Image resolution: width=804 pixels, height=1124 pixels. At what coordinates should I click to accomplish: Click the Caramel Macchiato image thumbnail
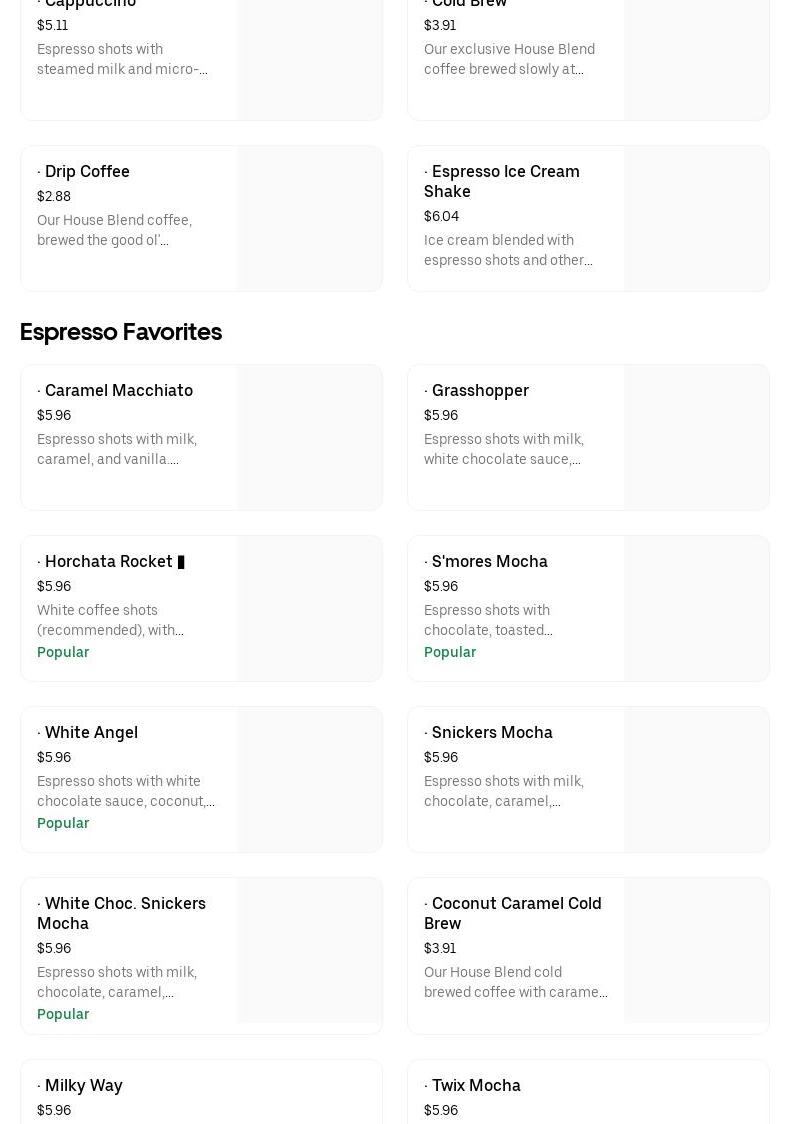pos(309,438)
